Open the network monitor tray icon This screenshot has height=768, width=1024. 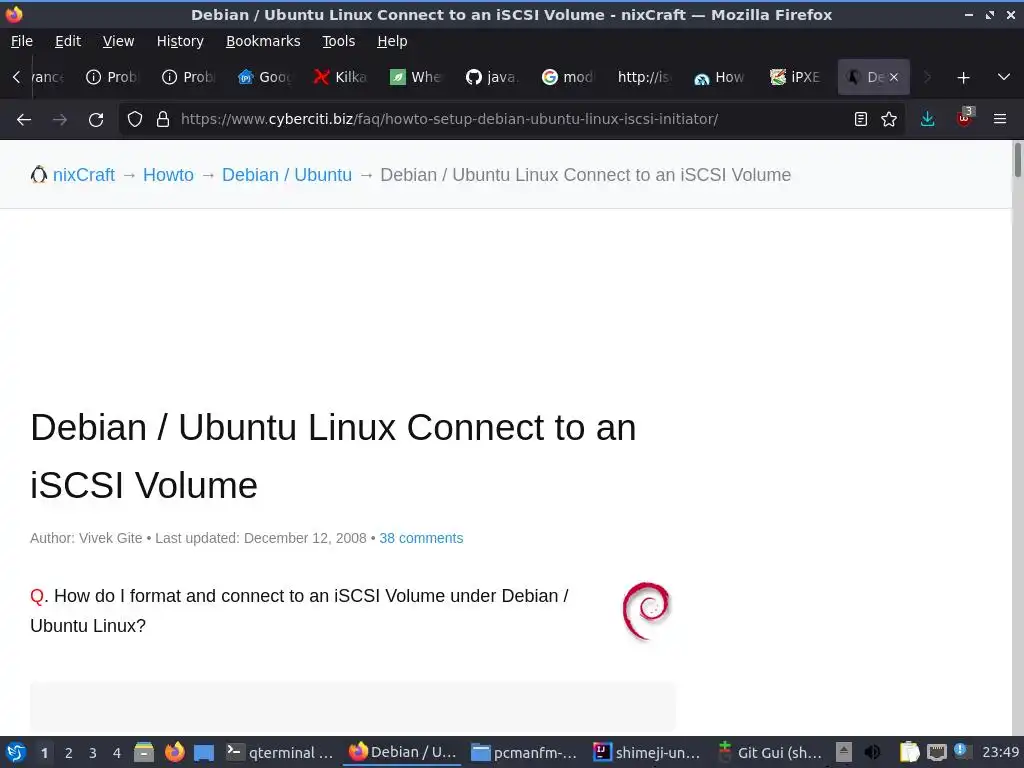pos(936,752)
